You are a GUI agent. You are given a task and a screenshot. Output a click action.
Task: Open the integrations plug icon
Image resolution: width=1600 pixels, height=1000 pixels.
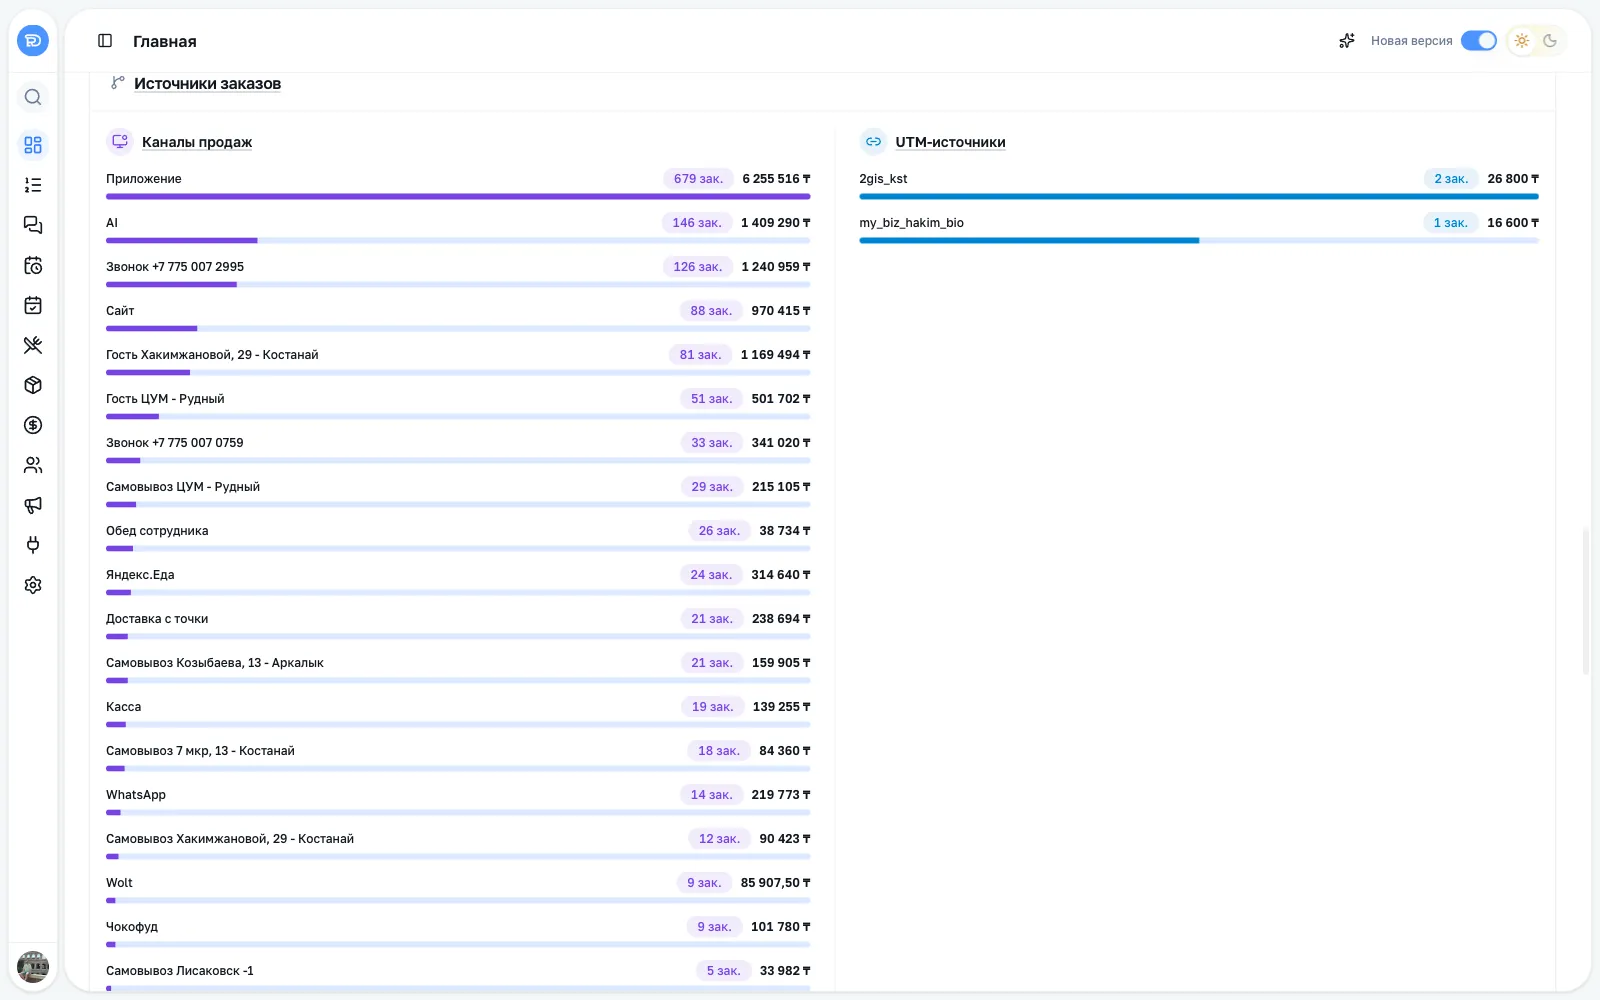click(33, 545)
